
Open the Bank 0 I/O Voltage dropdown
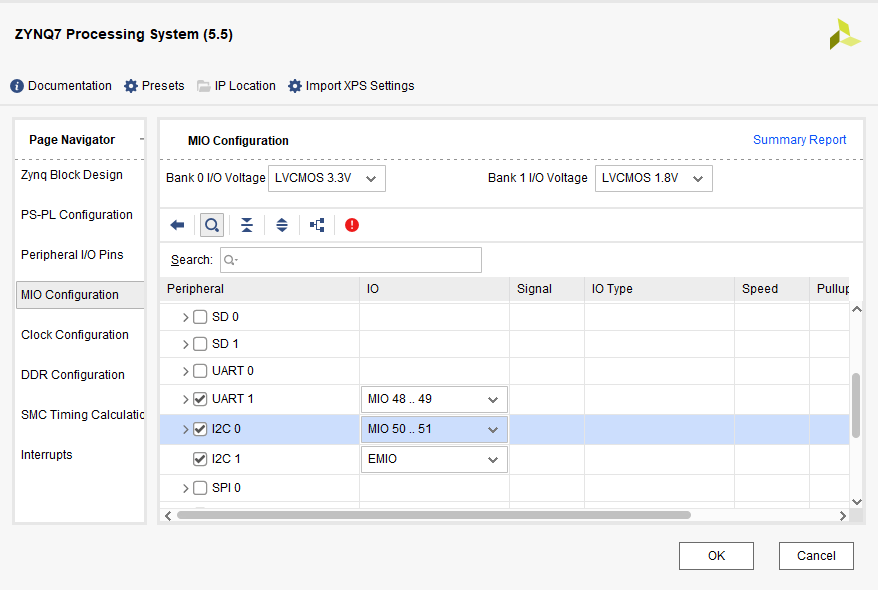pos(327,178)
